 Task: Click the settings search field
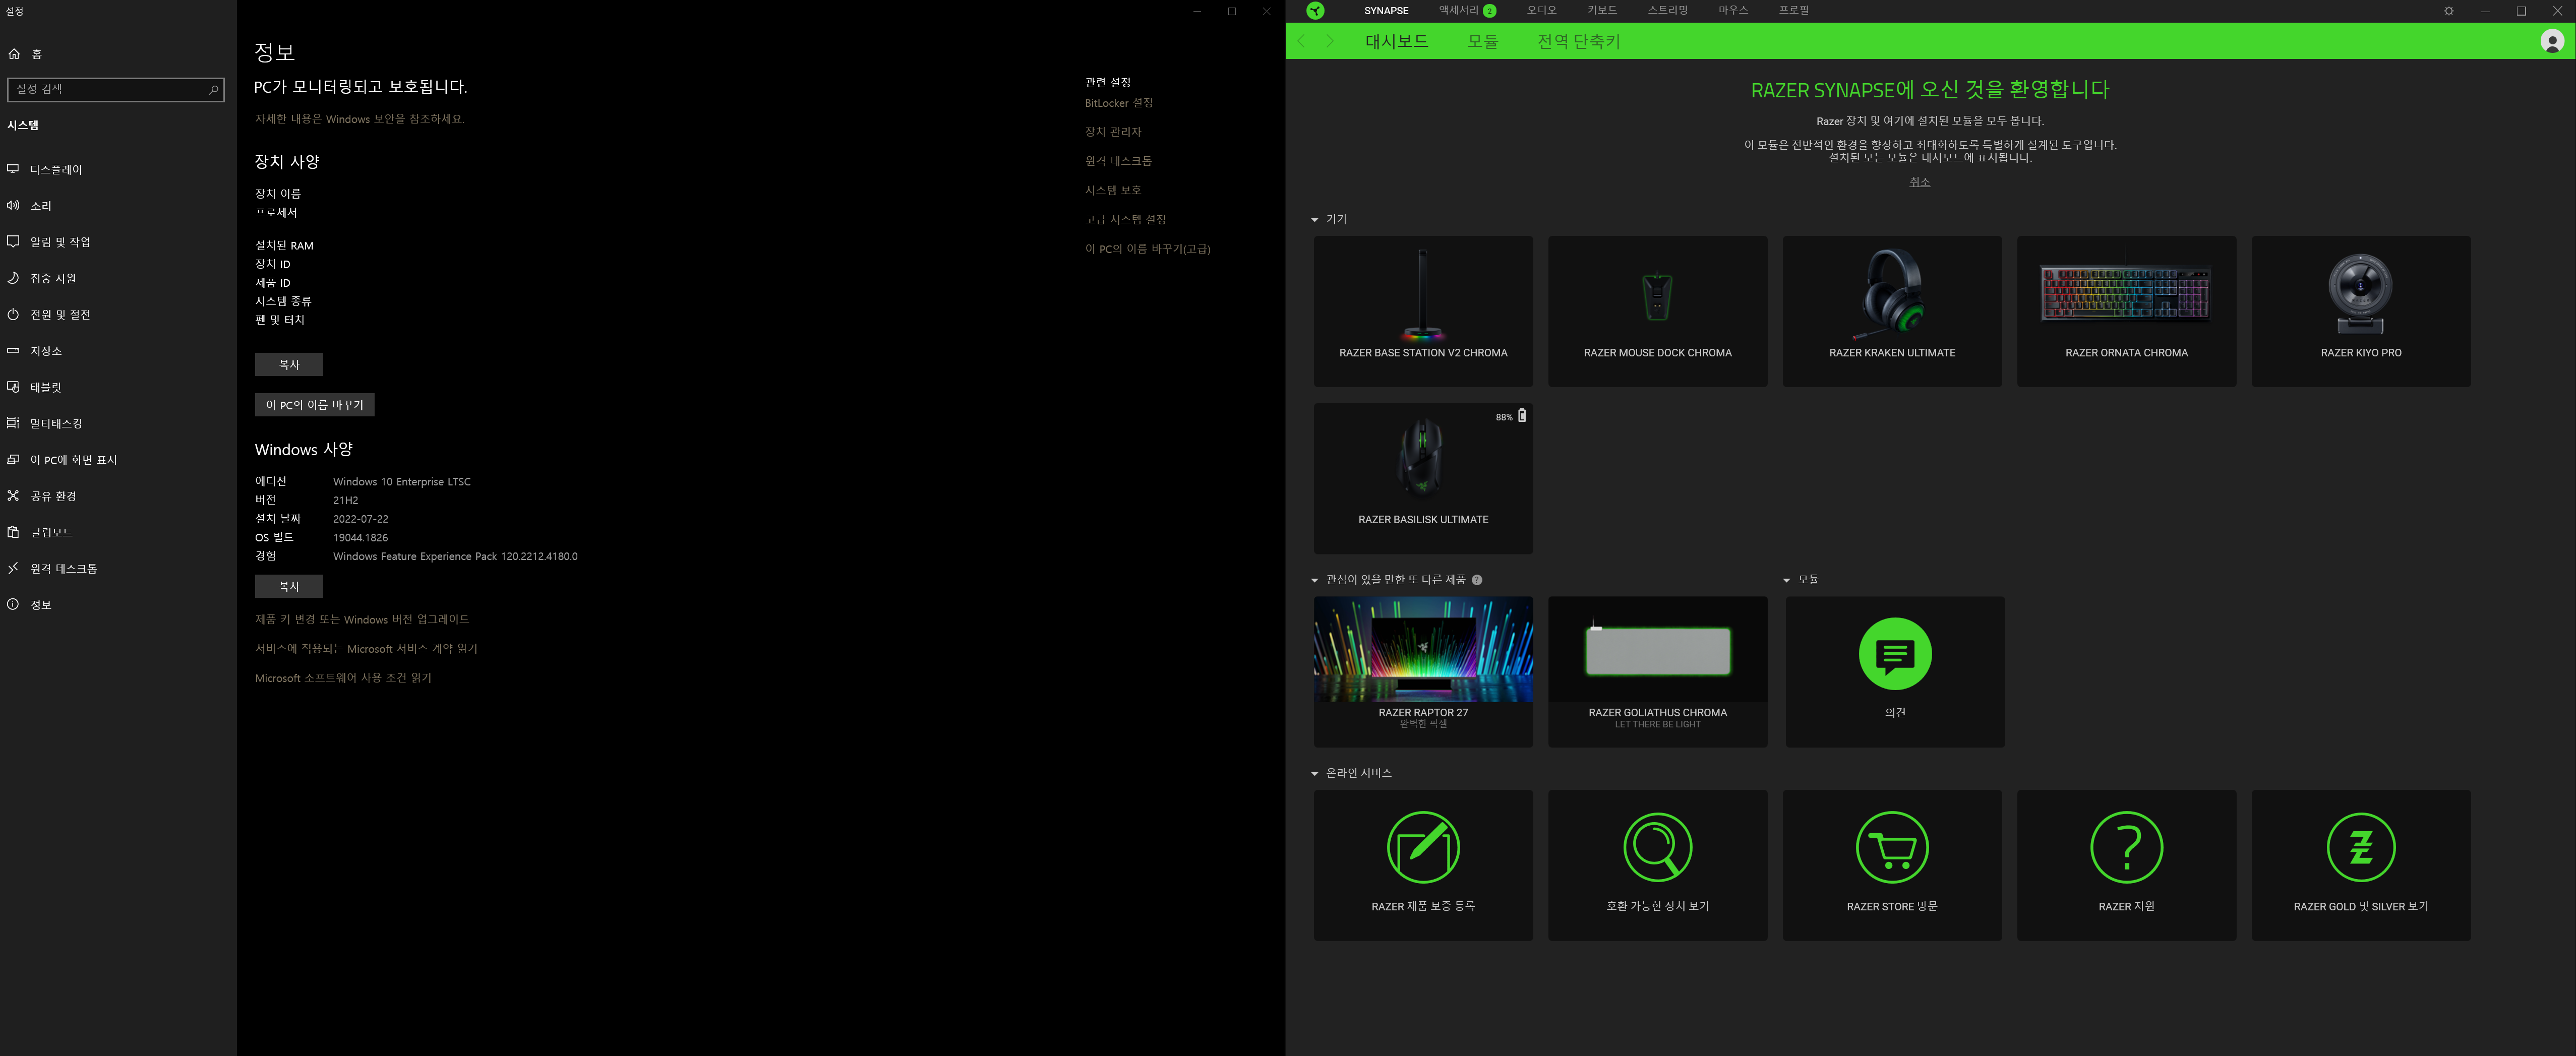[116, 89]
